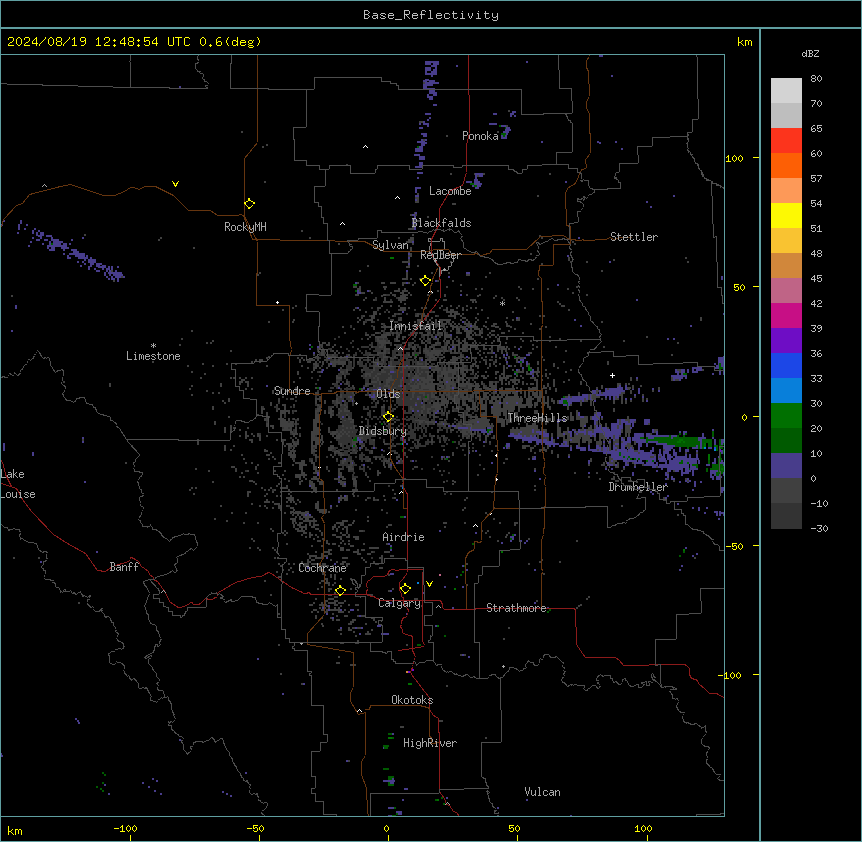Click the Vulcan town label
This screenshot has width=862, height=842.
click(542, 792)
